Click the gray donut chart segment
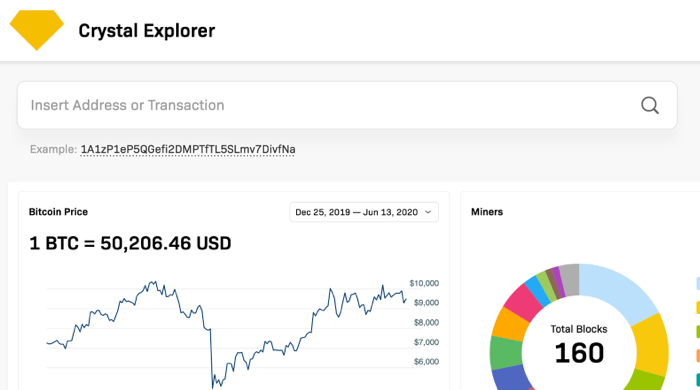700x390 pixels. (570, 279)
